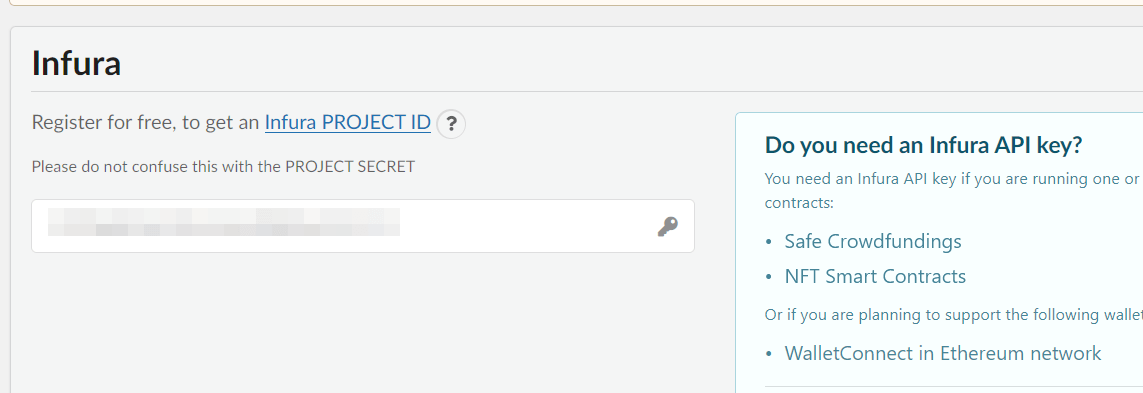The width and height of the screenshot is (1143, 393).
Task: Click 'Or if you are planning' sentence
Action: click(953, 315)
